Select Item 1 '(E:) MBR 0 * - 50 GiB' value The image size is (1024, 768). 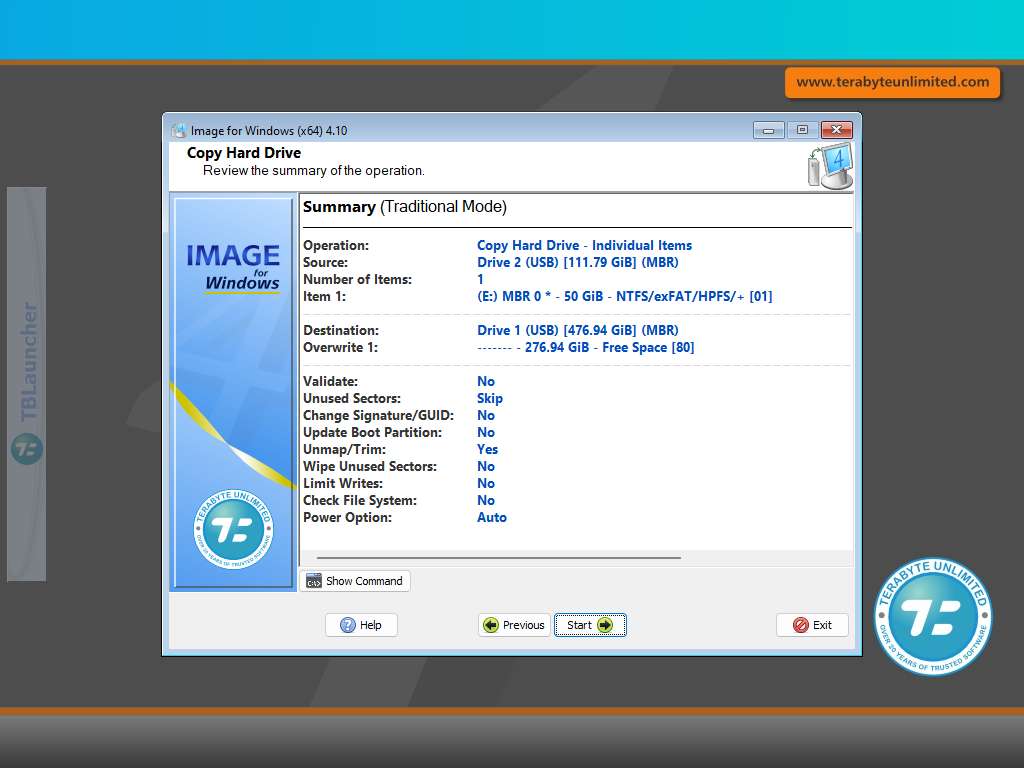point(624,296)
